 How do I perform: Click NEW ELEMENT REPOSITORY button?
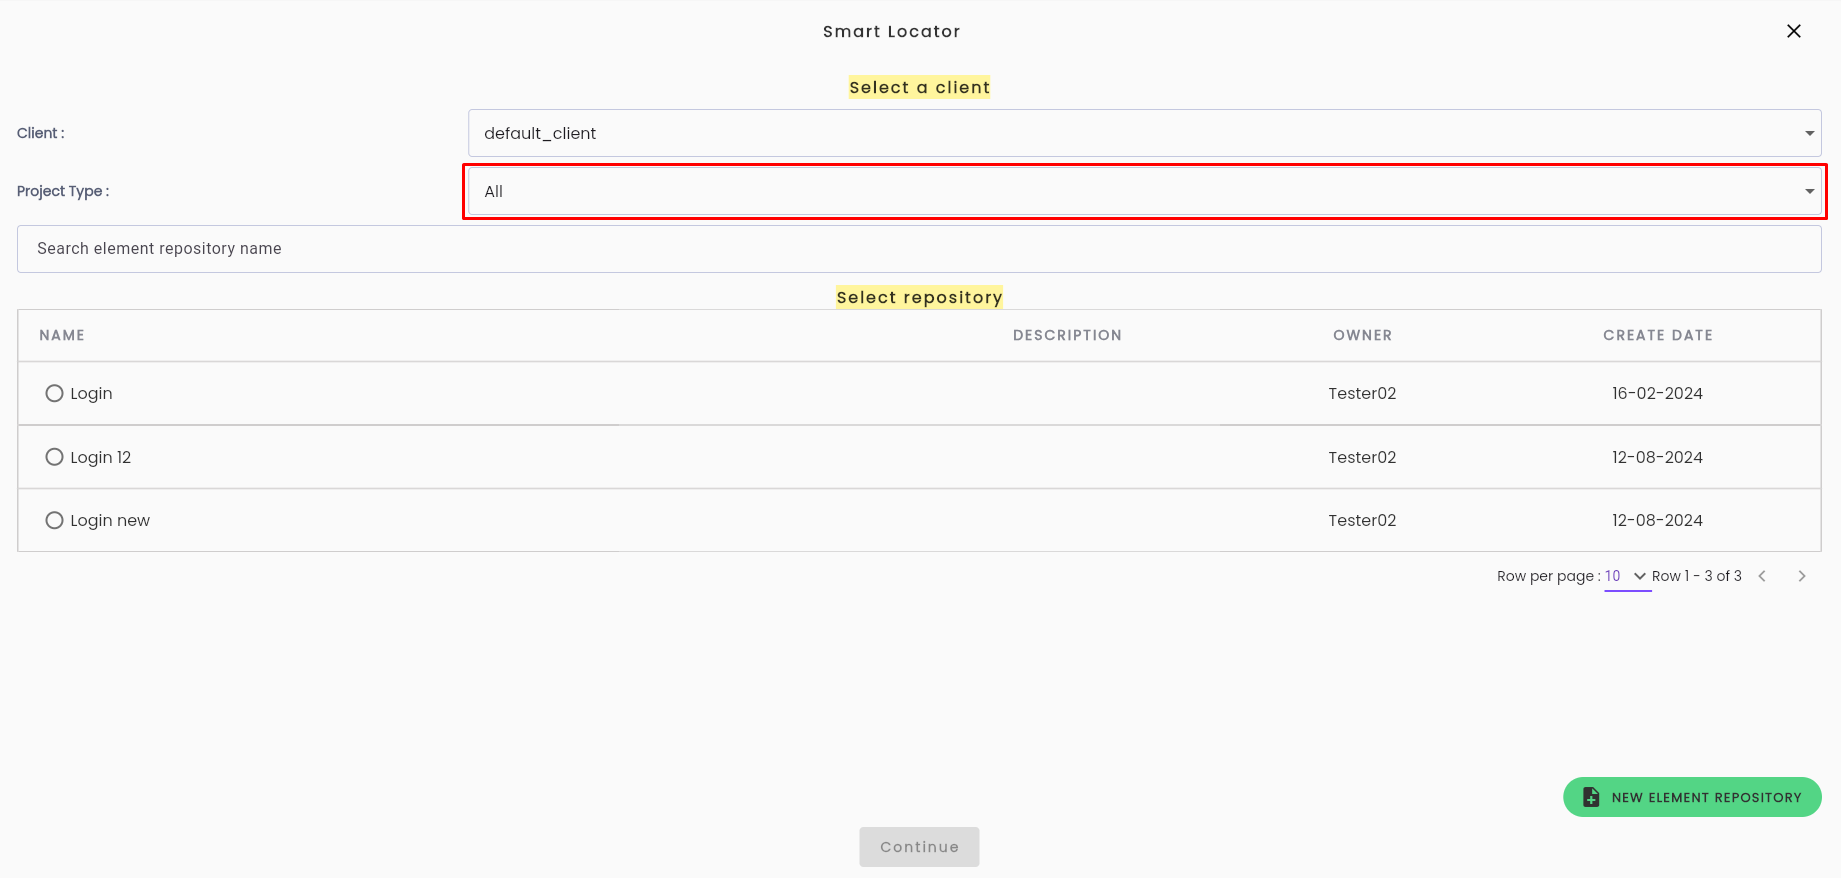click(1692, 797)
